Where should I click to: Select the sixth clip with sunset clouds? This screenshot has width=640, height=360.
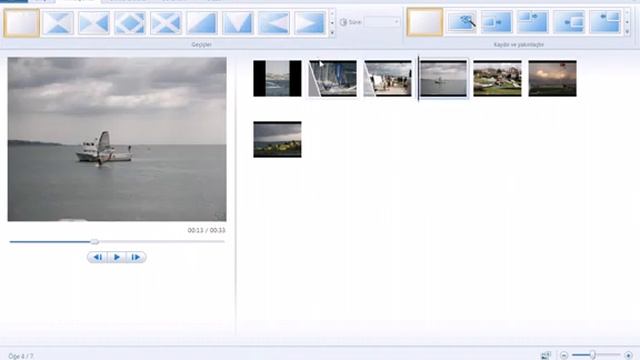point(553,78)
